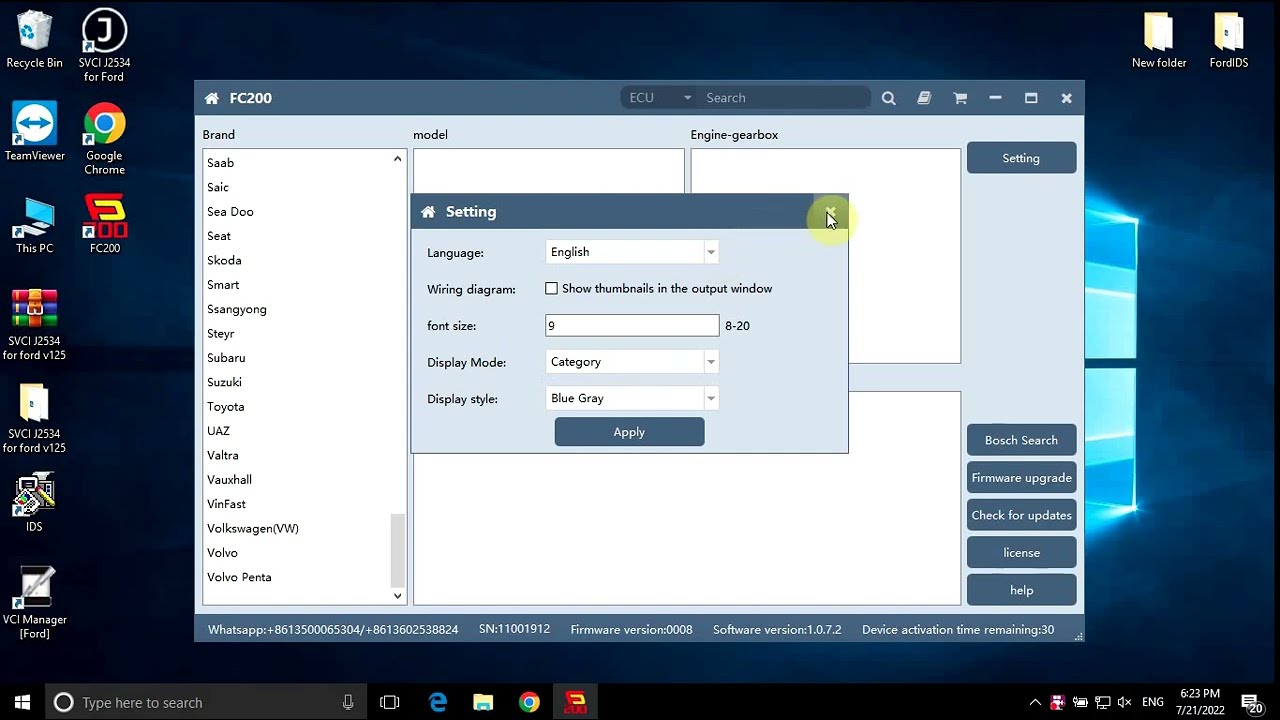Select SVCI J2534 for ford v125 archive icon

[34, 325]
